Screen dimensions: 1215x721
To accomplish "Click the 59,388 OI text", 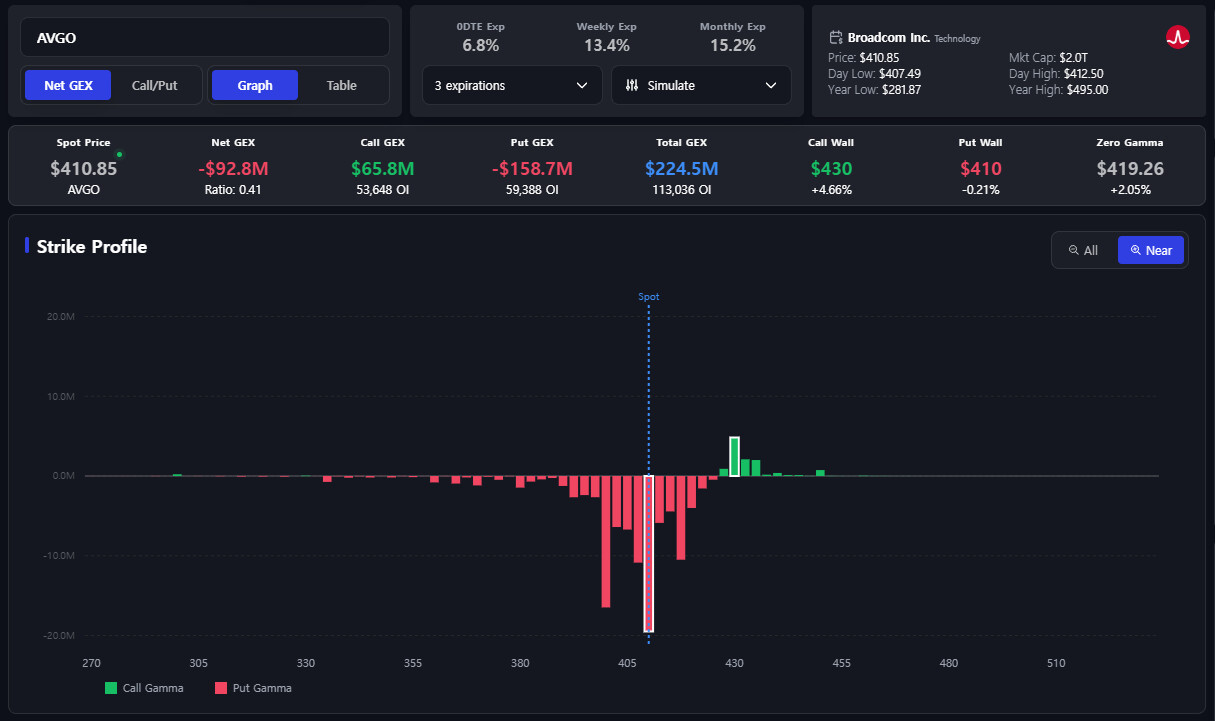I will (532, 190).
